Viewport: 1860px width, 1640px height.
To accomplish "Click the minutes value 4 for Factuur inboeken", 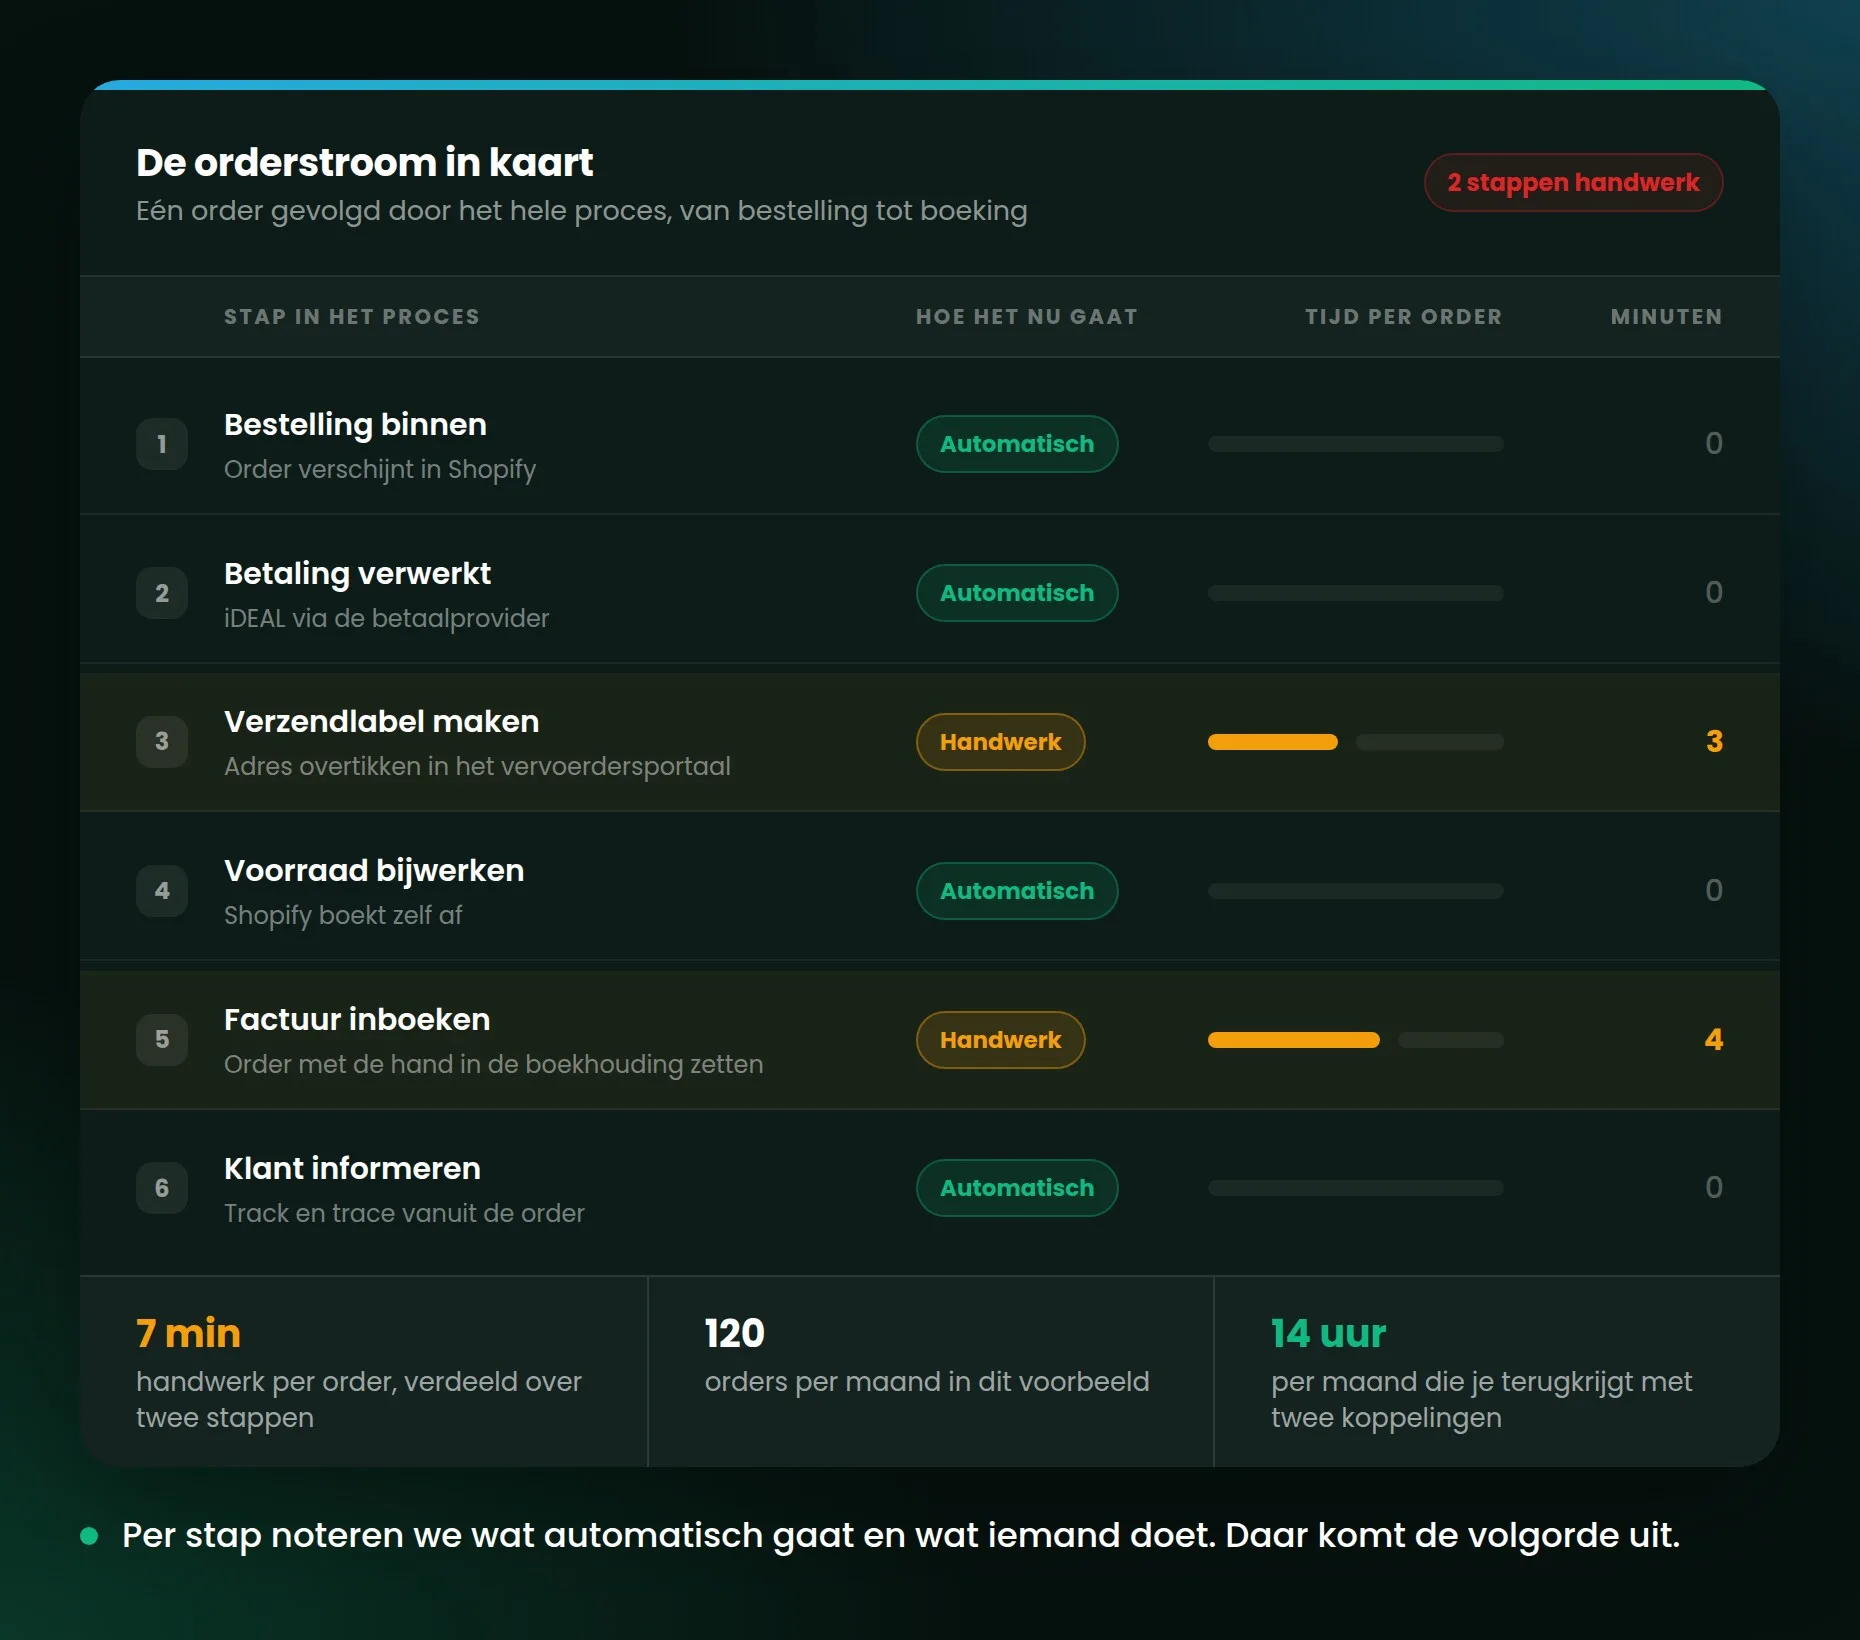I will (1714, 1040).
